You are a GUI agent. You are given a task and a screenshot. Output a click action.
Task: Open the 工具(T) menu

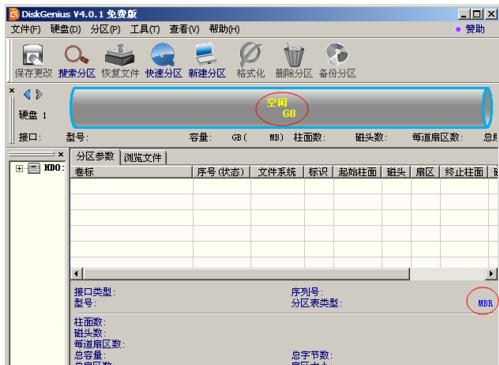pyautogui.click(x=145, y=29)
